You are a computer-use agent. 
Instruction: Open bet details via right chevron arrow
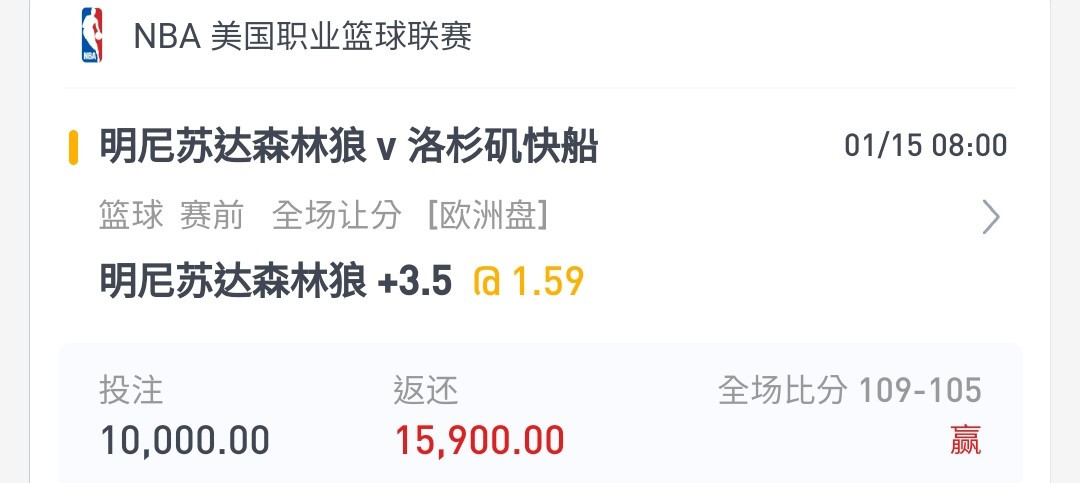[x=990, y=217]
